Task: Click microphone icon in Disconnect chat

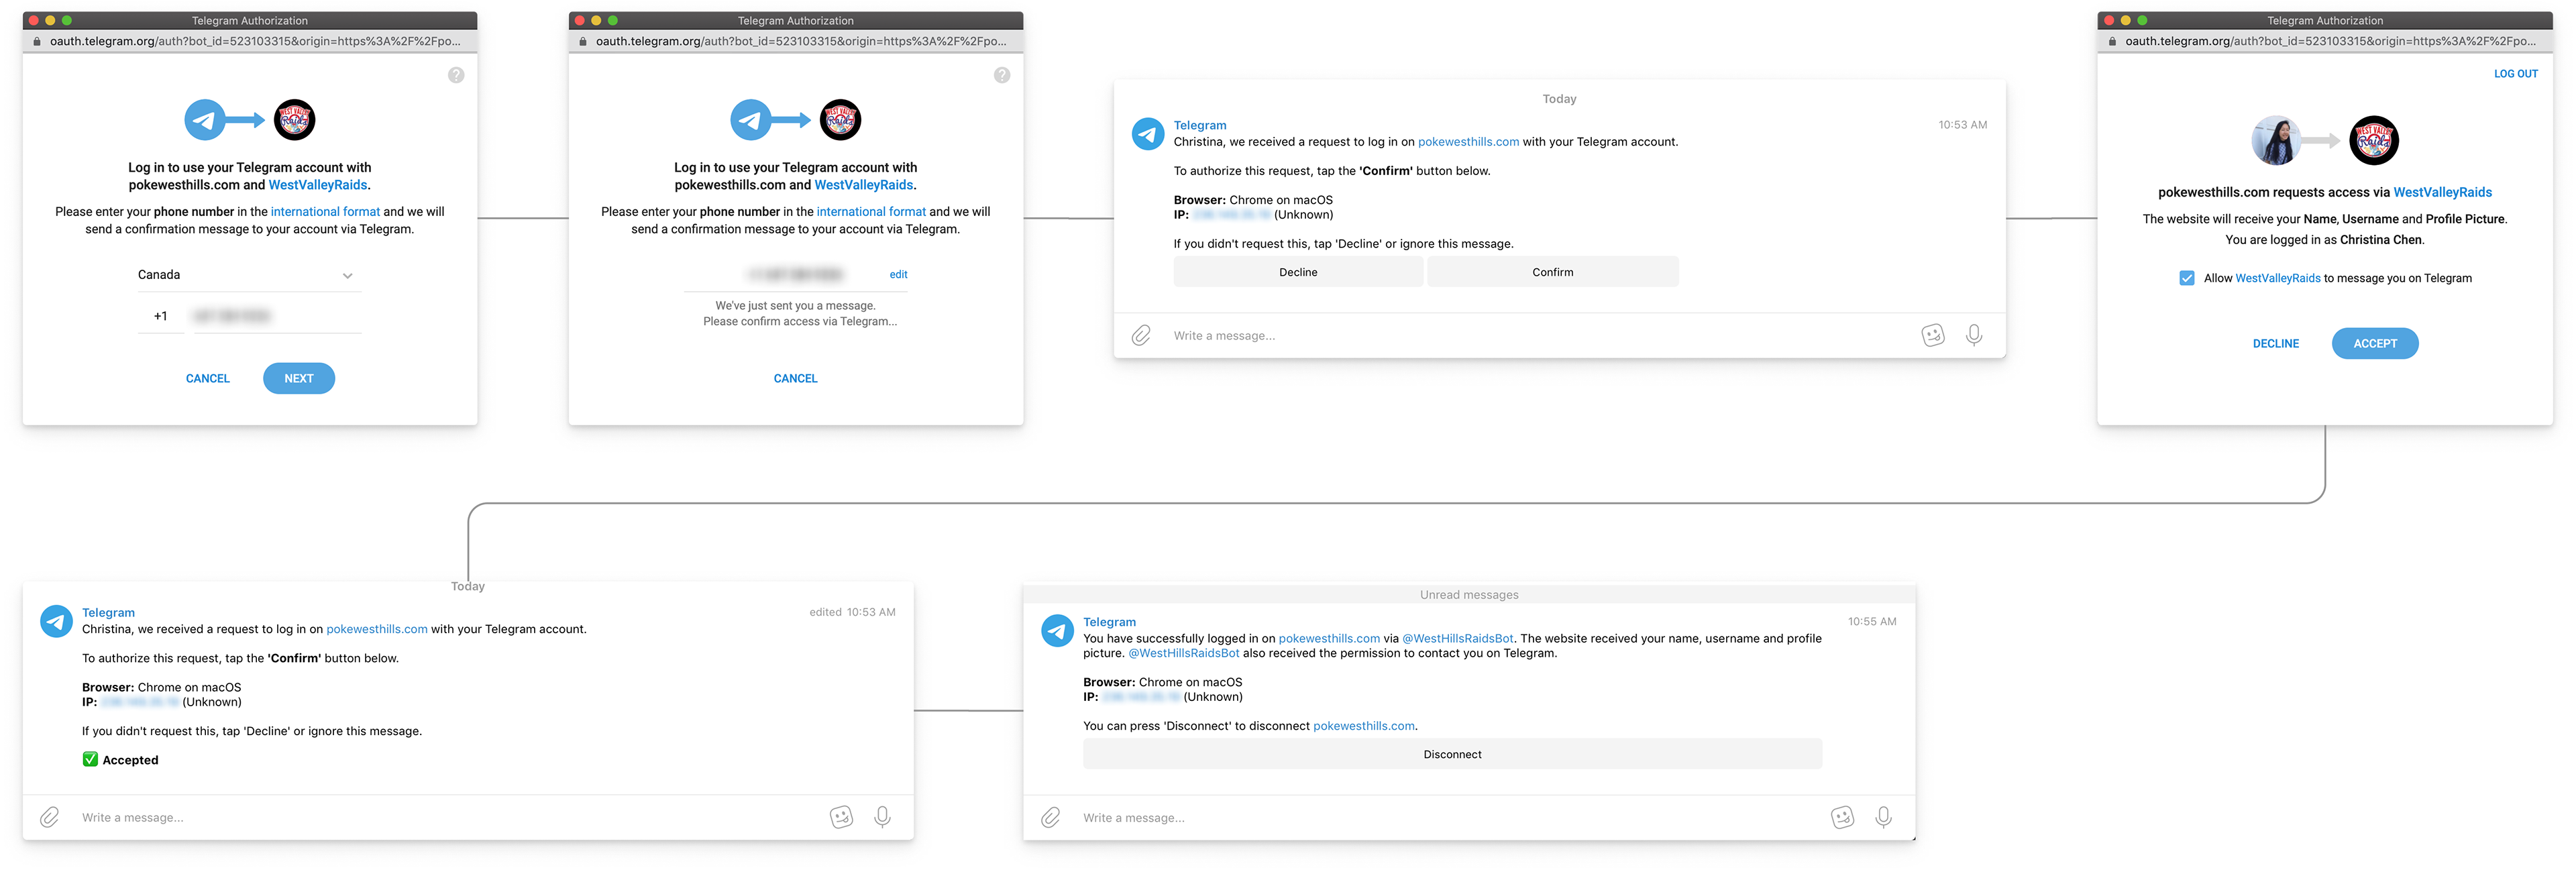Action: click(x=1883, y=817)
